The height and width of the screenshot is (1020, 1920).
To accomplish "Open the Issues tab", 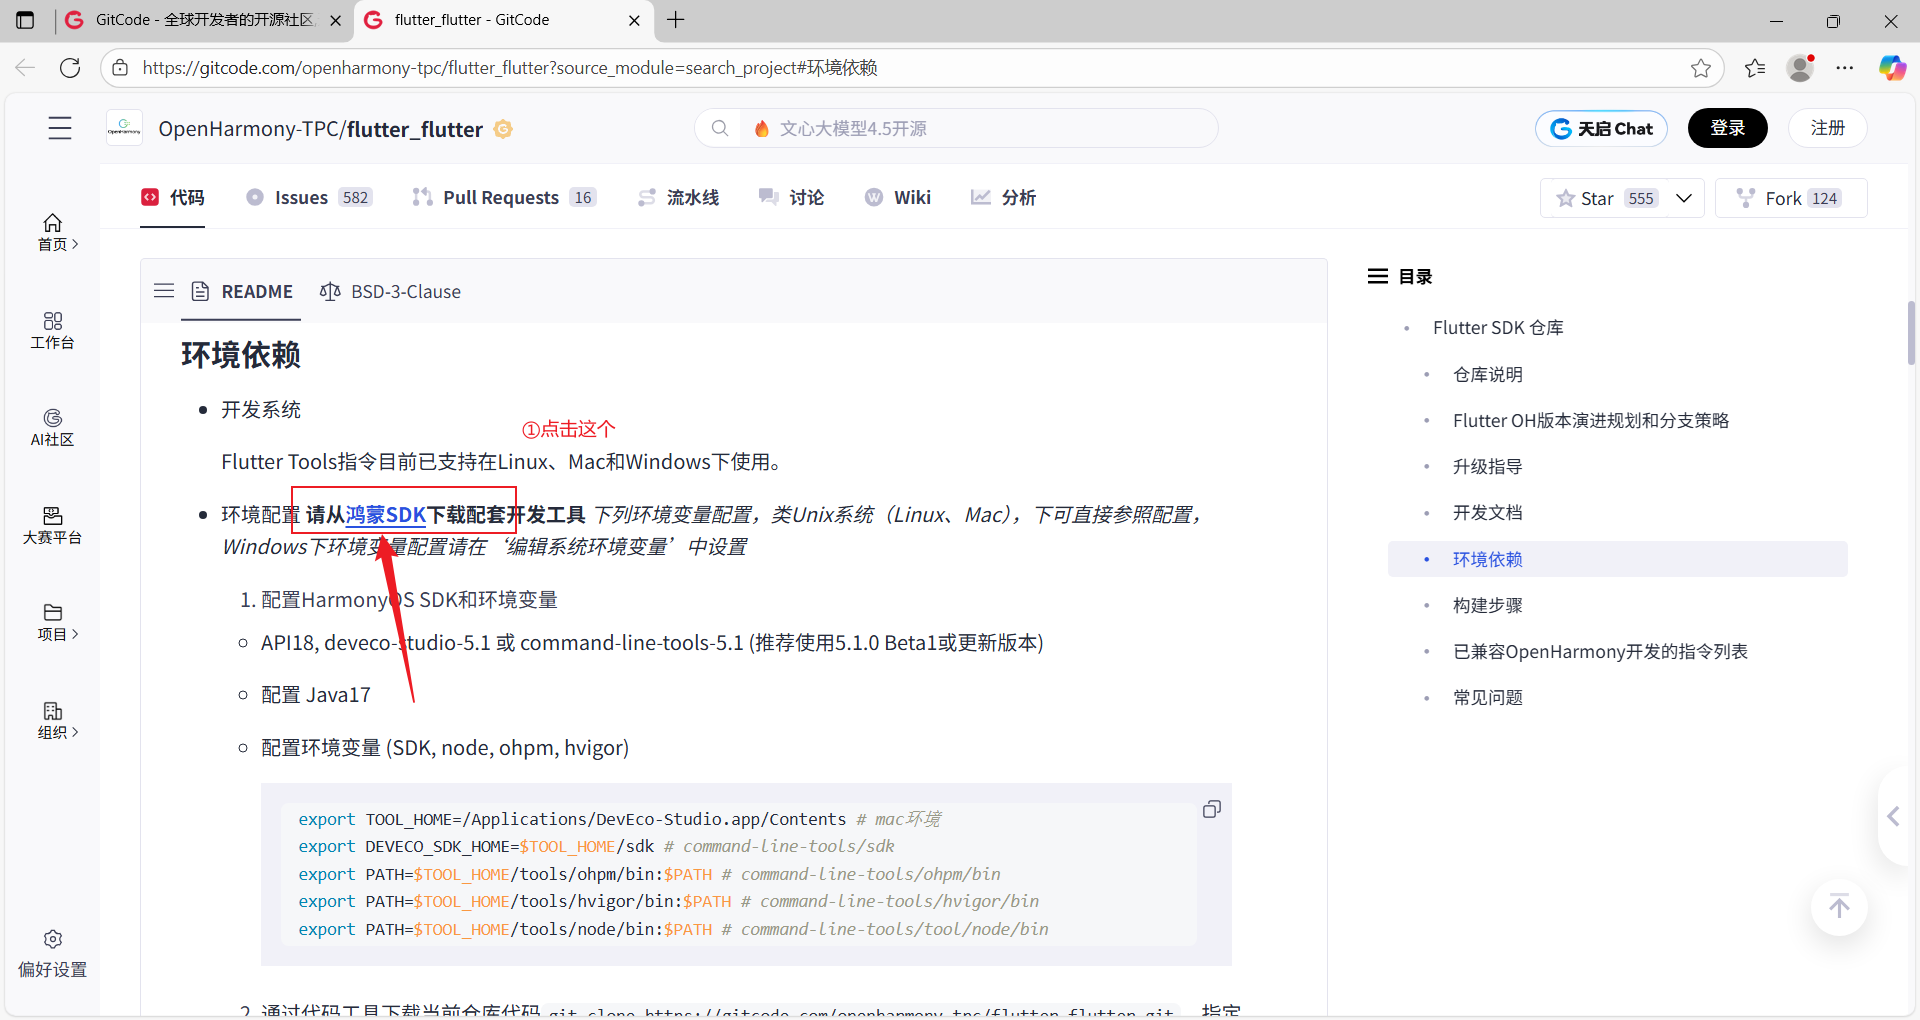I will click(x=309, y=198).
